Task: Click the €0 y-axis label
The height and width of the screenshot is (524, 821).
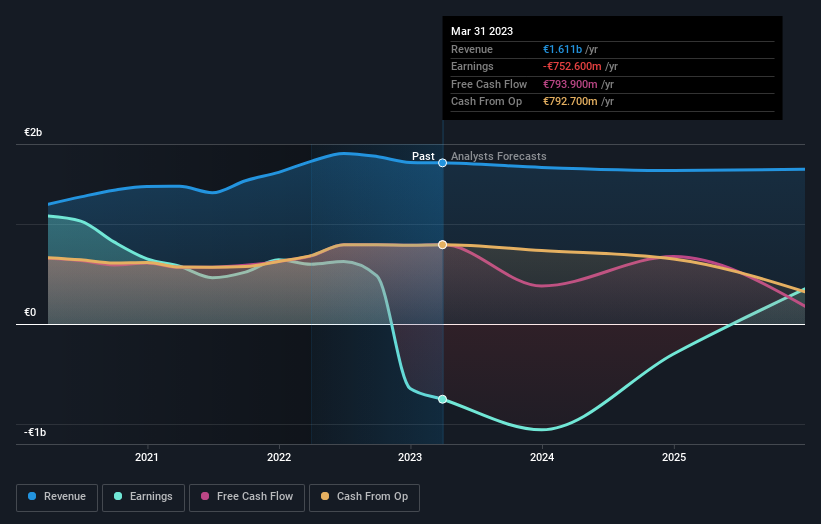Action: 30,313
